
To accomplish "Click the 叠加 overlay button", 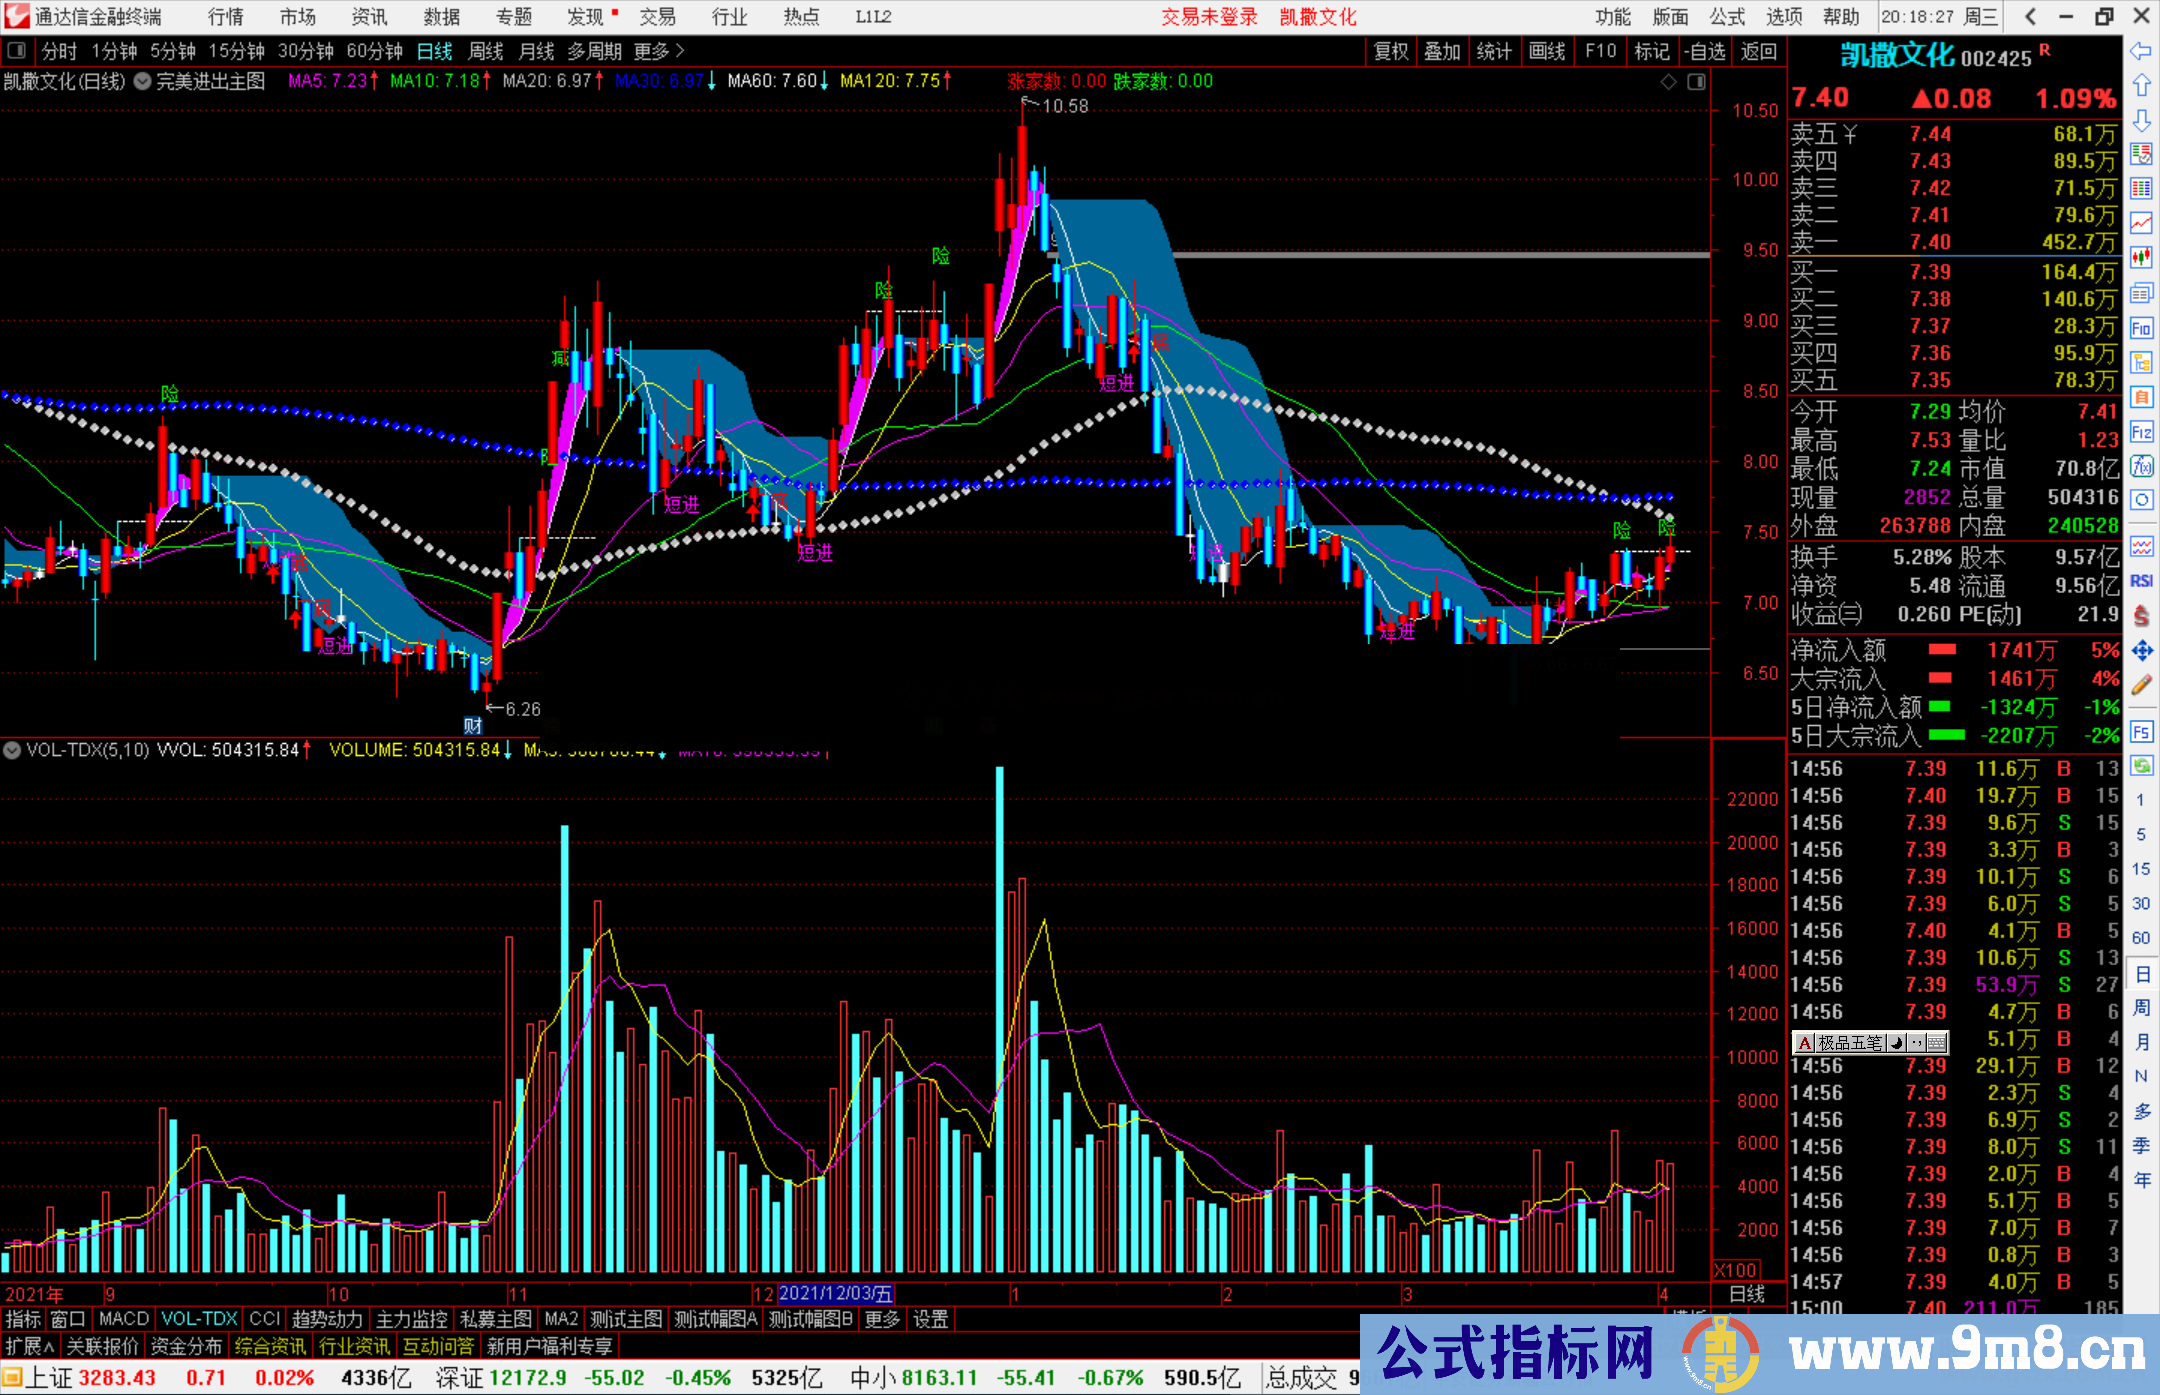I will tap(1442, 51).
